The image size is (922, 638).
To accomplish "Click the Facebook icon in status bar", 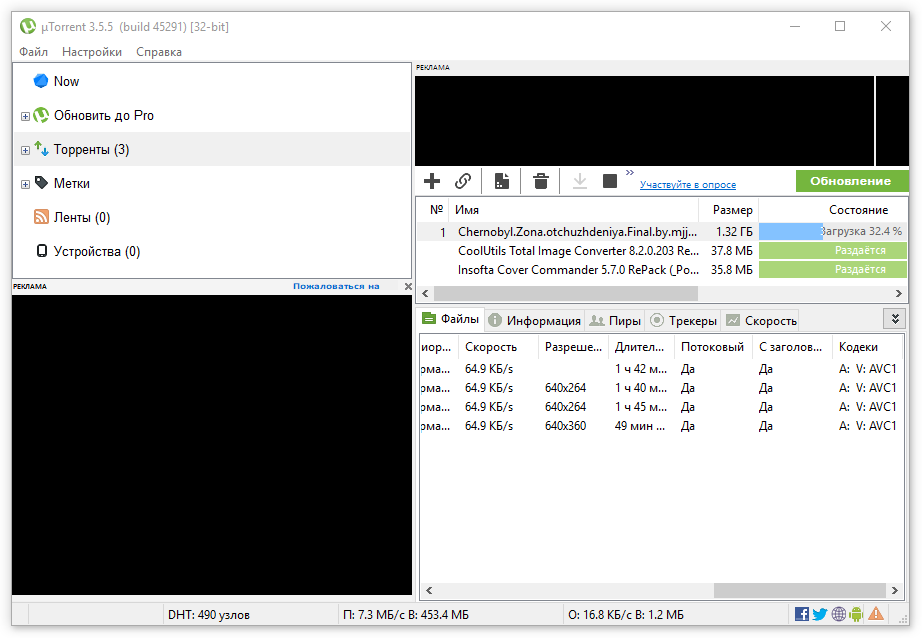I will (801, 614).
